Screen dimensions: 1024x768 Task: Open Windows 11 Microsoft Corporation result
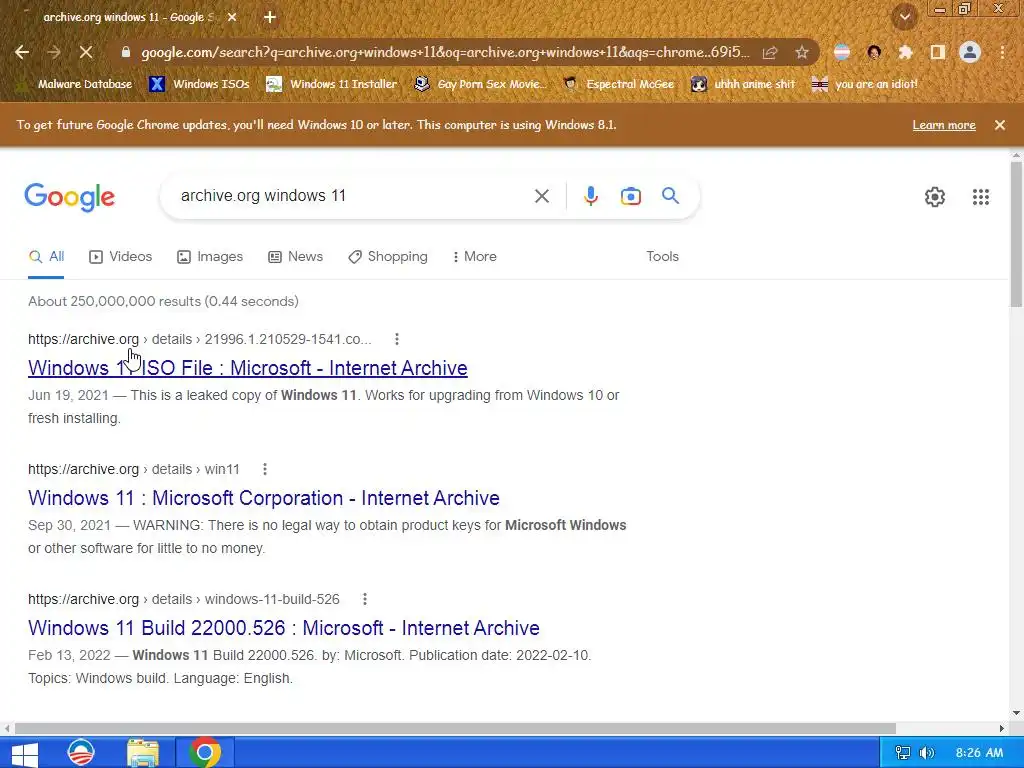coord(264,498)
